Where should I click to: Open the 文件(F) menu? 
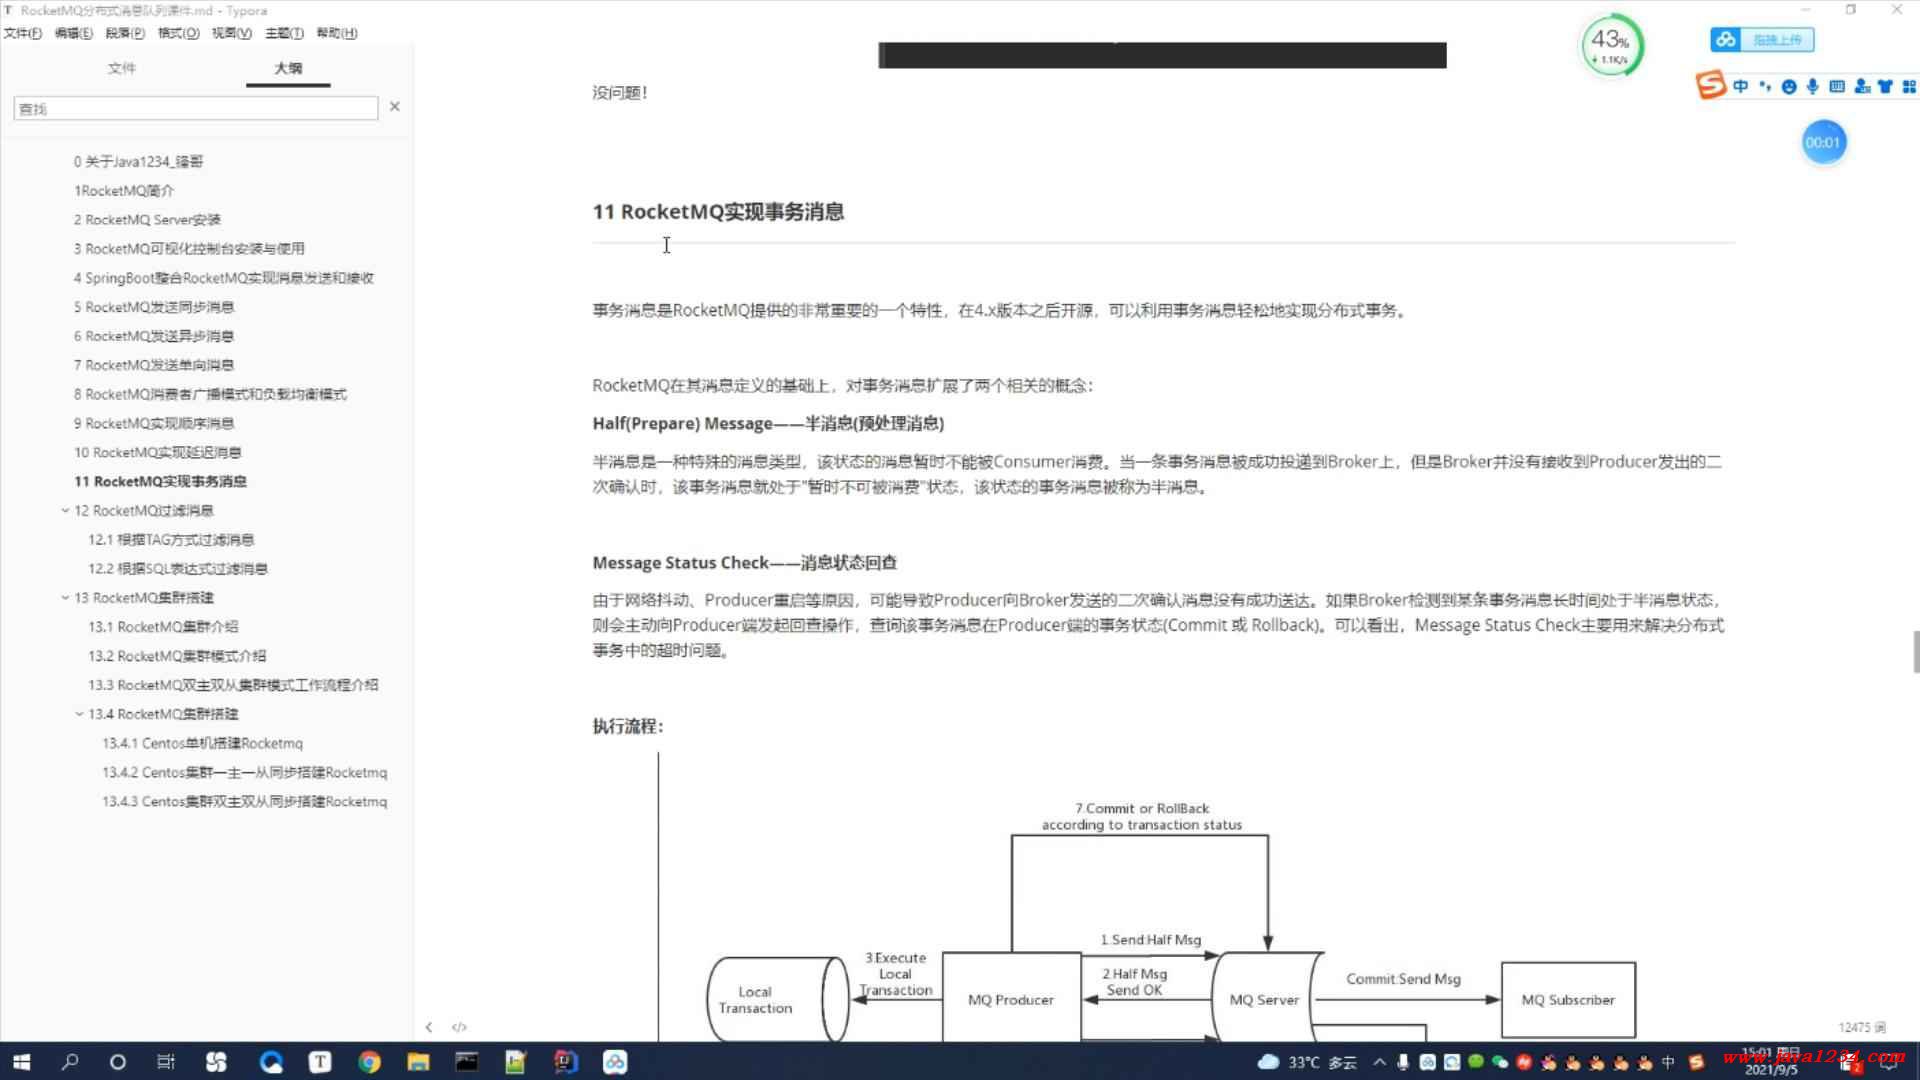tap(23, 33)
